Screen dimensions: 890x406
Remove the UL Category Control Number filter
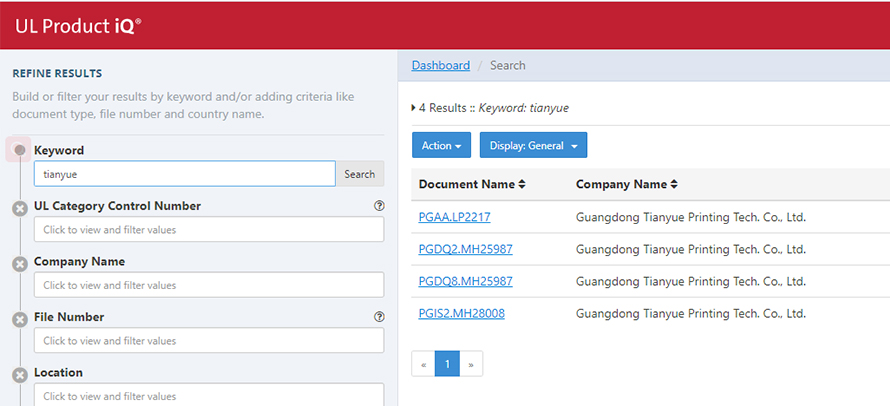pyautogui.click(x=20, y=210)
